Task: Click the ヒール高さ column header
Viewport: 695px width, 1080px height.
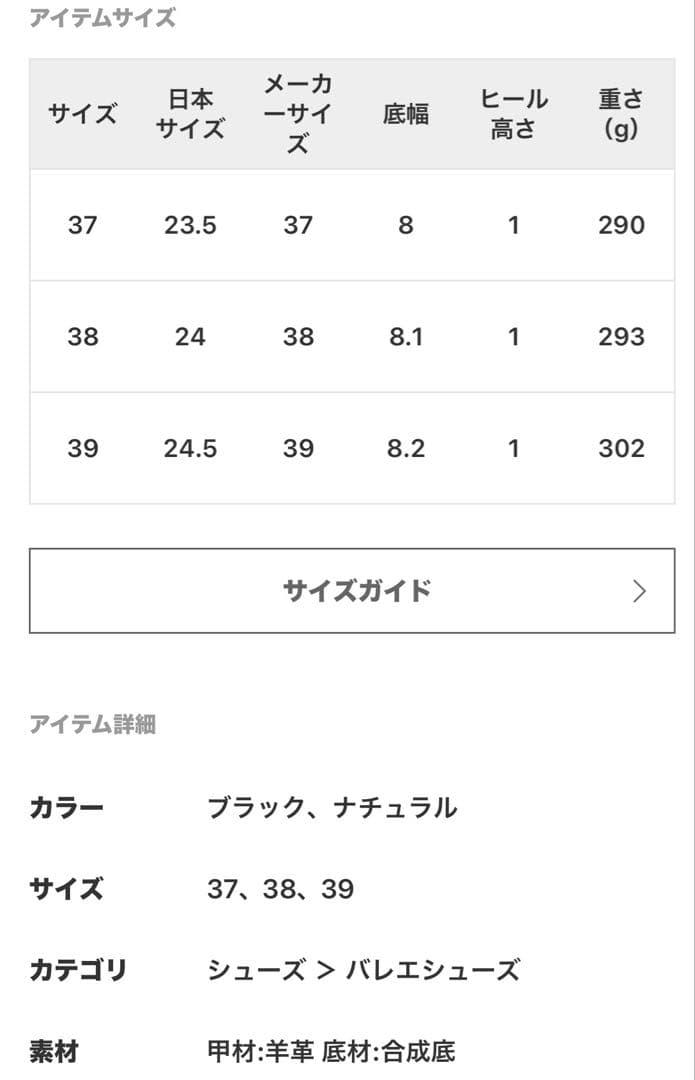Action: (513, 113)
